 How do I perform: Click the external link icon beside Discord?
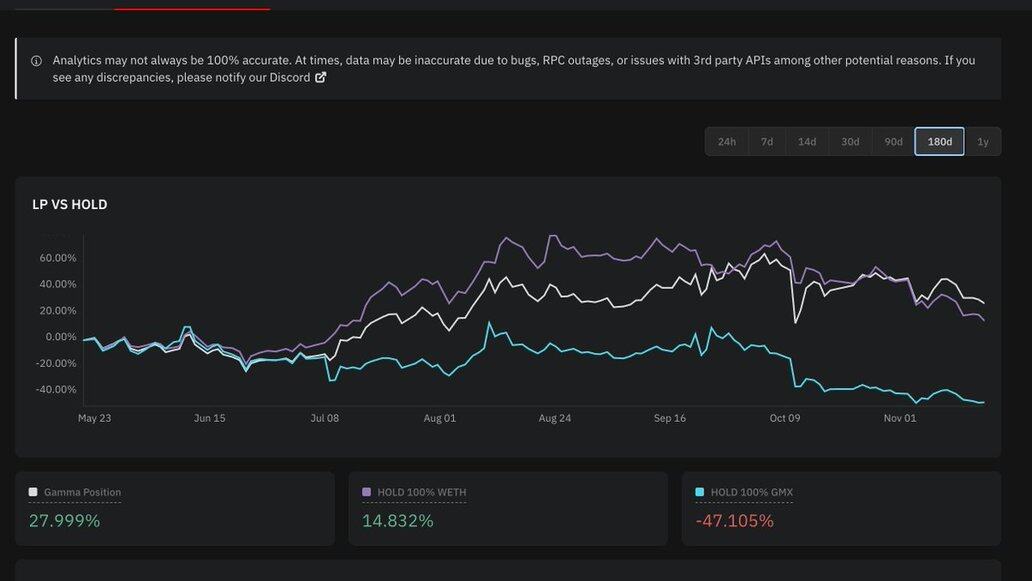pos(320,78)
